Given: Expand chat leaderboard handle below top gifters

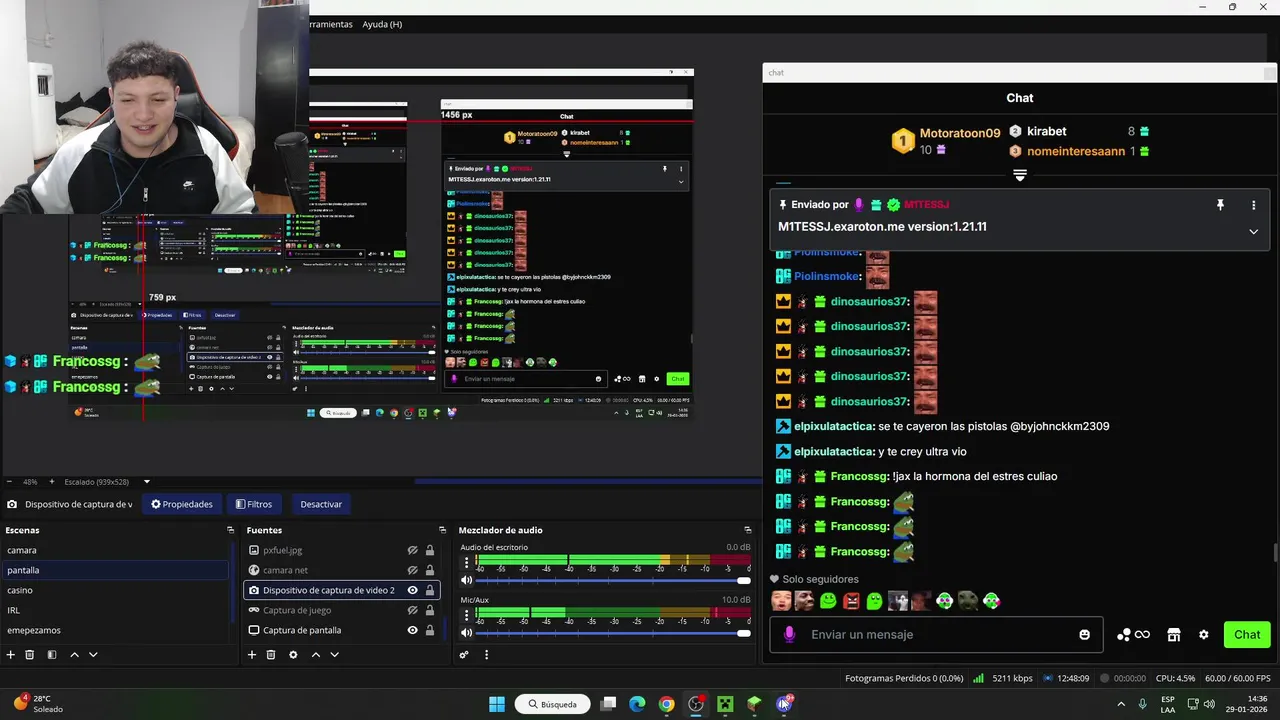Looking at the screenshot, I should [x=1020, y=175].
